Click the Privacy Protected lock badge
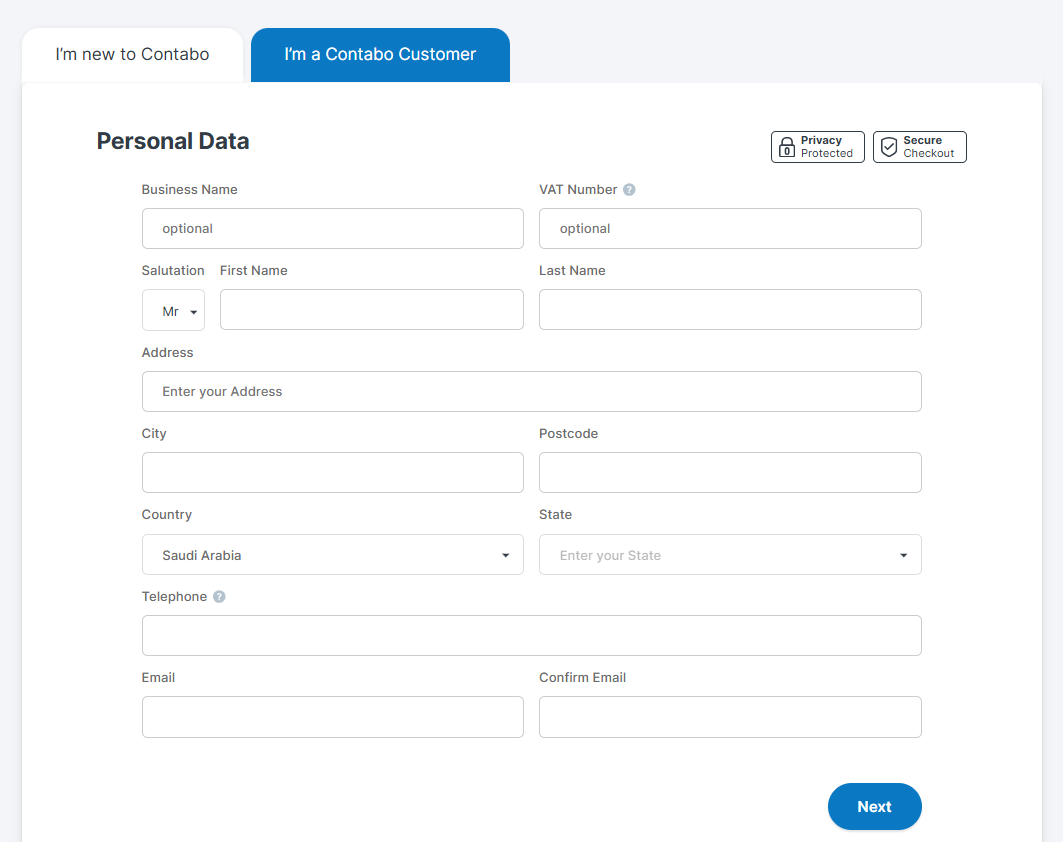1063x842 pixels. (818, 147)
